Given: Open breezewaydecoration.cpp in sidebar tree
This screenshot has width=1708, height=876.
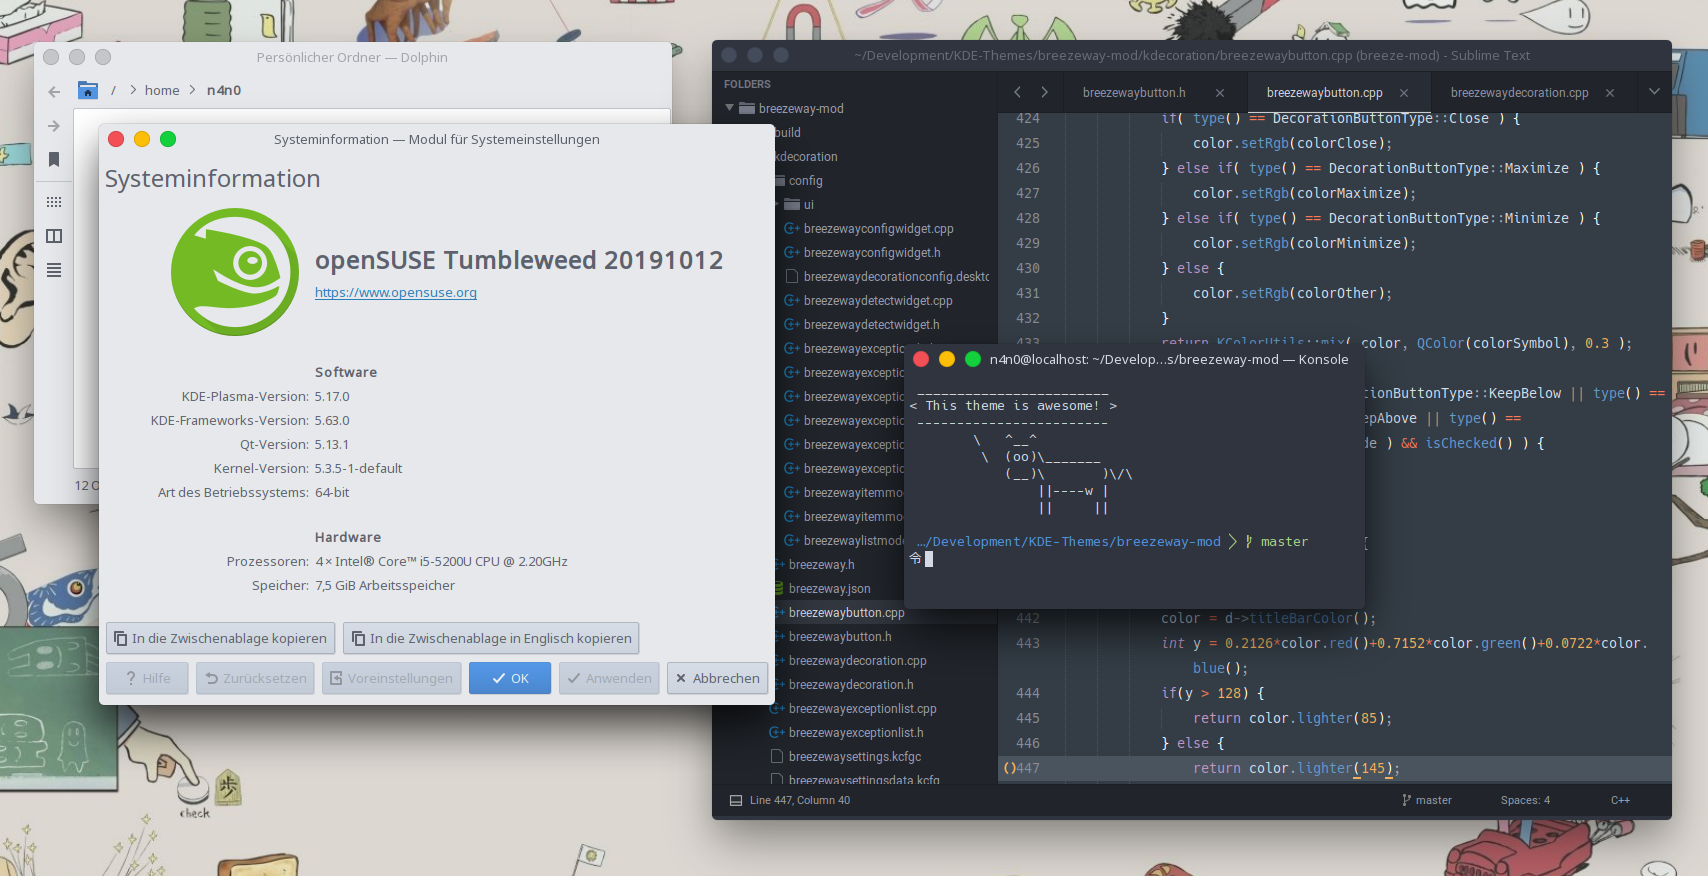Looking at the screenshot, I should (x=857, y=661).
